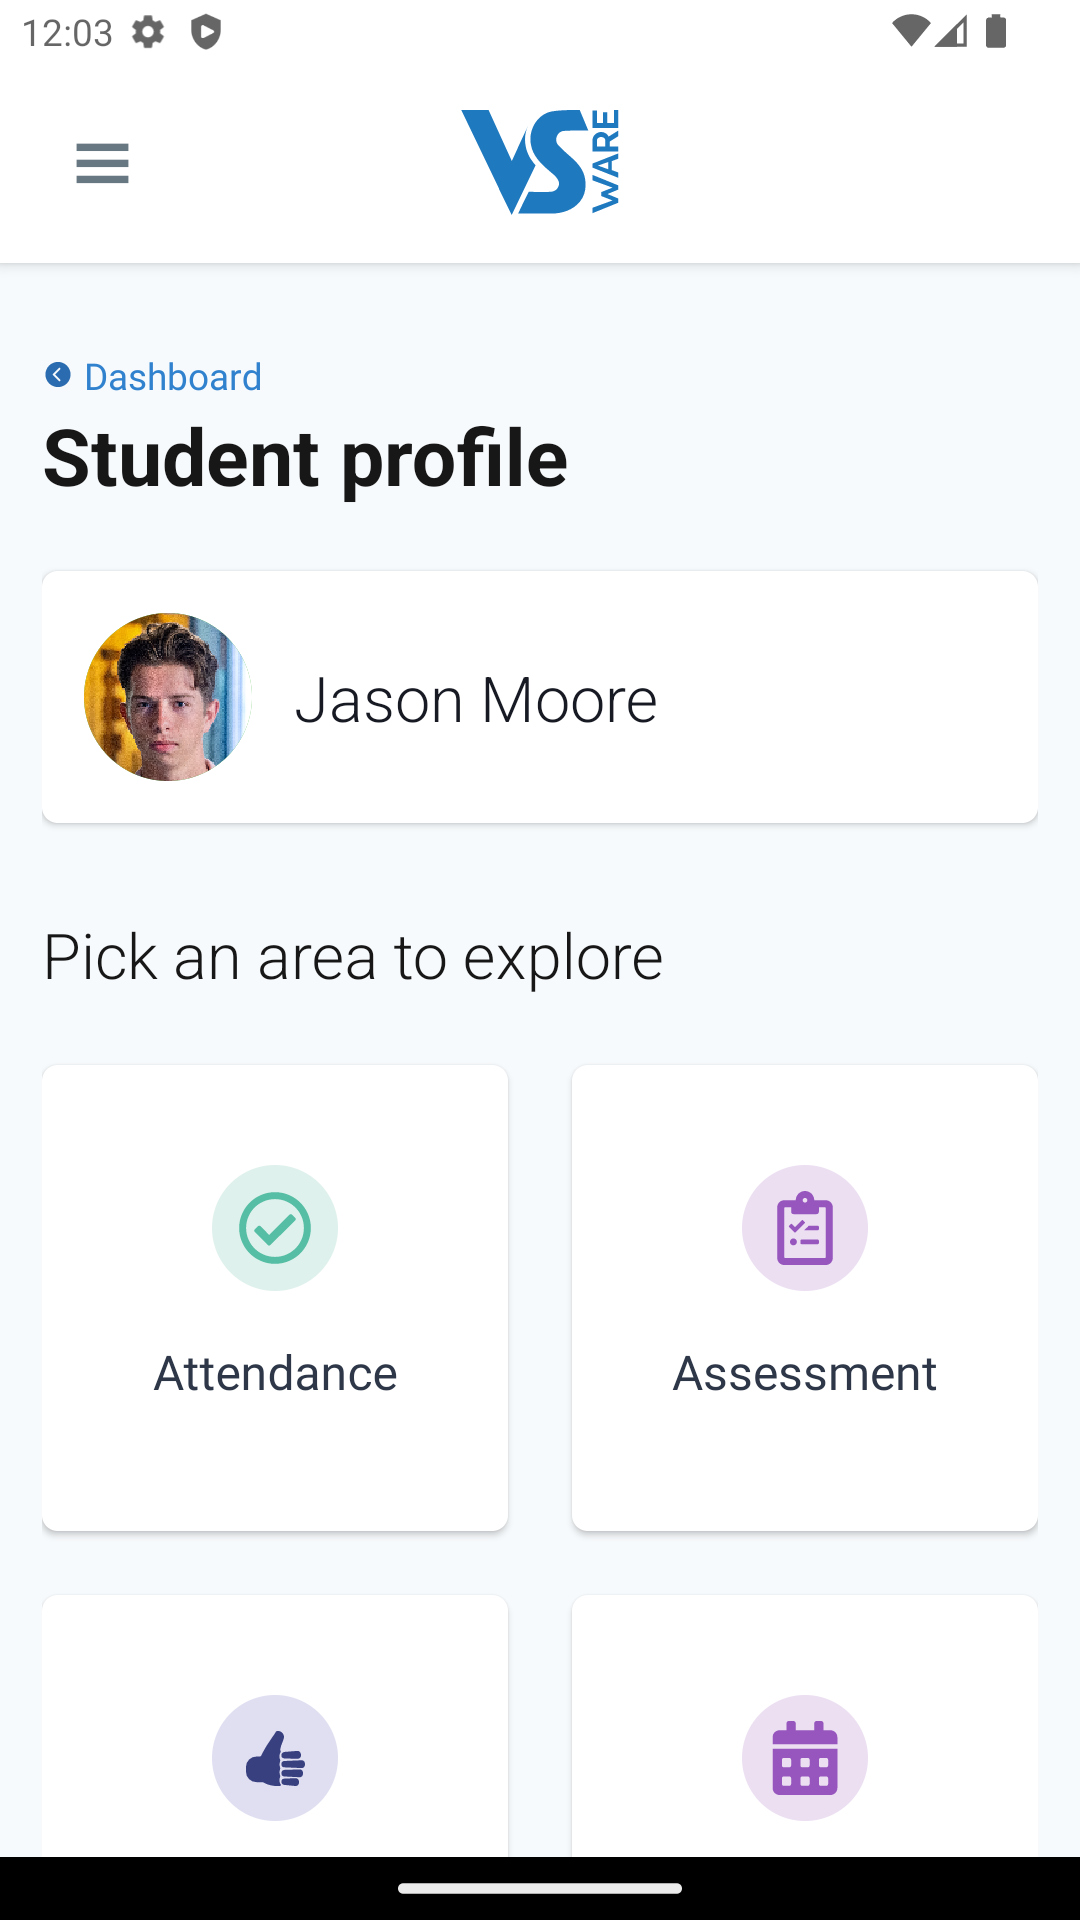Open the hamburger navigation menu
Screen dimensions: 1080x1920
102,163
